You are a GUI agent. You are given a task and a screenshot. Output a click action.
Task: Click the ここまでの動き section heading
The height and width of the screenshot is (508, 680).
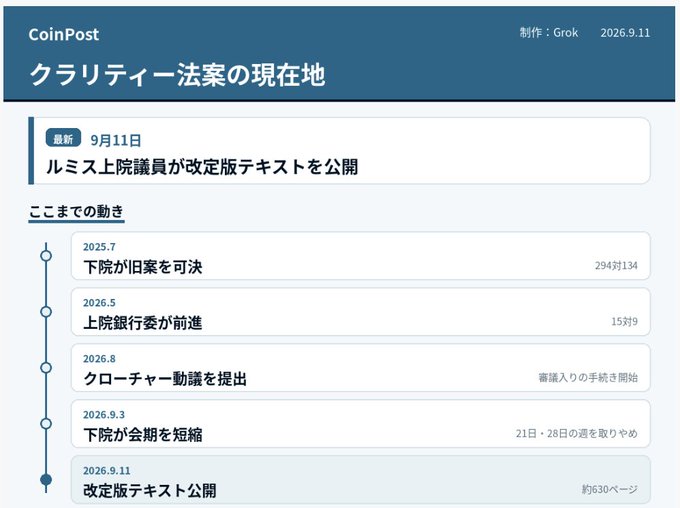(76, 212)
